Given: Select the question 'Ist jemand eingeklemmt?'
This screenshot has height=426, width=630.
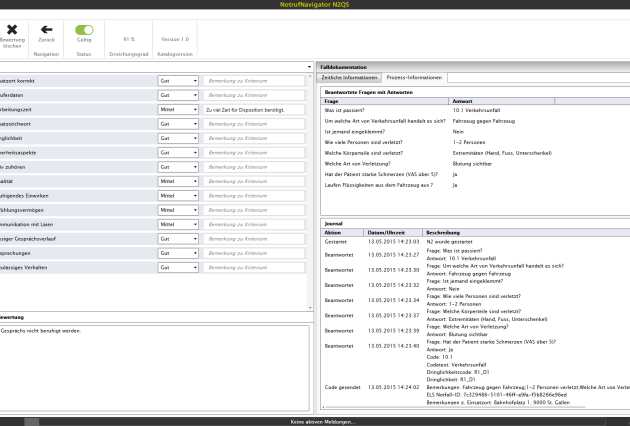Looking at the screenshot, I should 355,131.
